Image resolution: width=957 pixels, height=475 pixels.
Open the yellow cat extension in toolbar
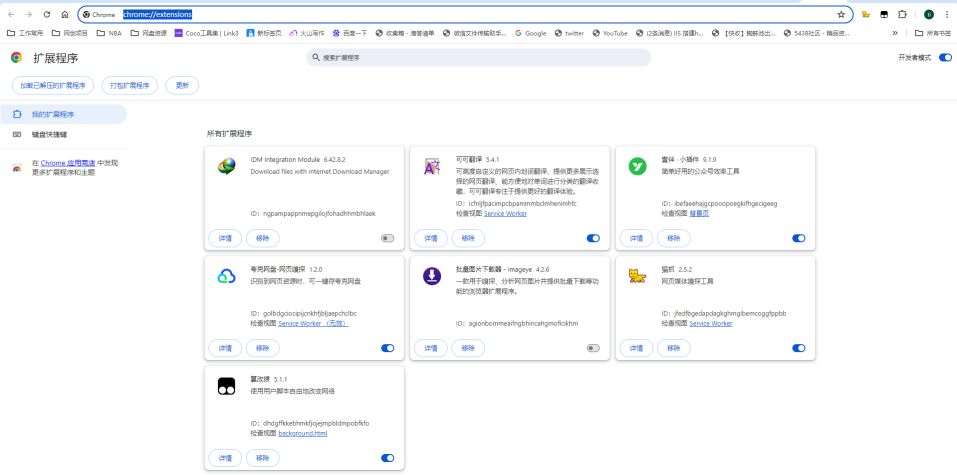point(865,14)
